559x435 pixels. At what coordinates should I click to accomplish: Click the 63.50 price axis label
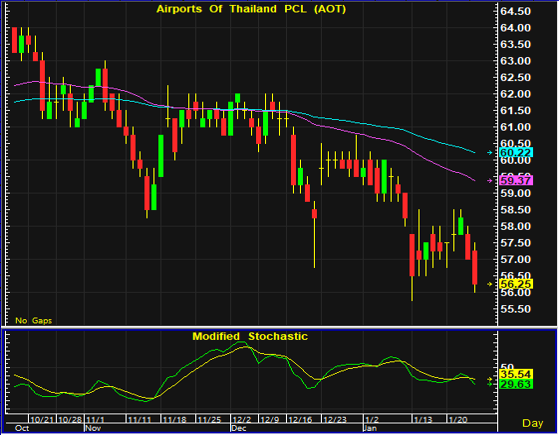(x=515, y=45)
